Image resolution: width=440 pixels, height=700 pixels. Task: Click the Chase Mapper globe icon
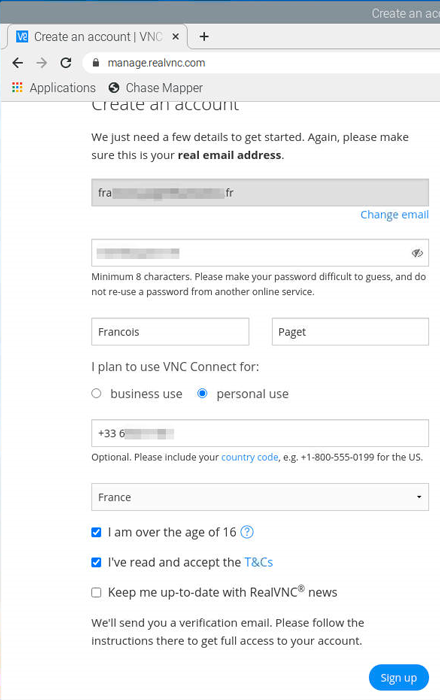(x=114, y=88)
